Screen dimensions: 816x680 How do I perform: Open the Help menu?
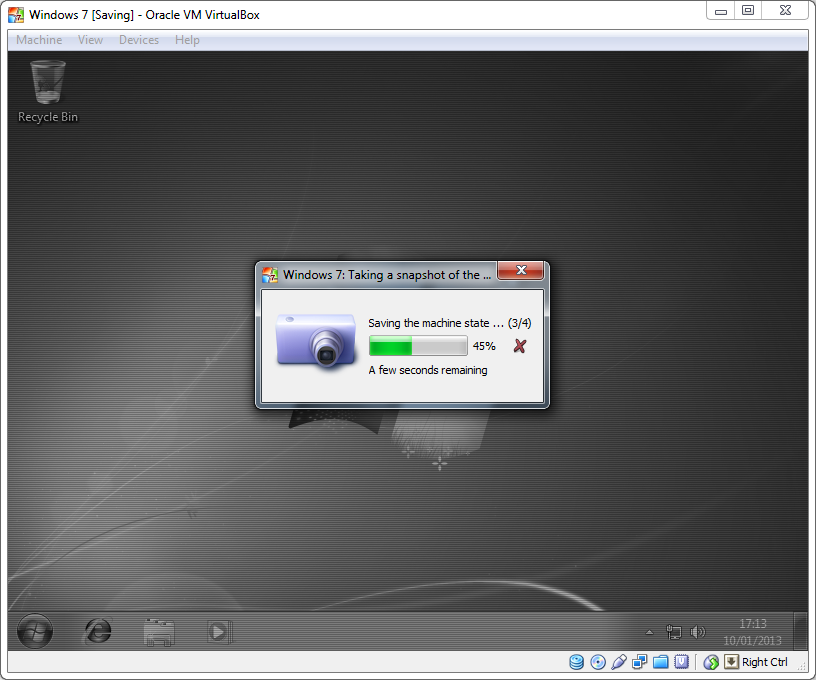[x=187, y=40]
